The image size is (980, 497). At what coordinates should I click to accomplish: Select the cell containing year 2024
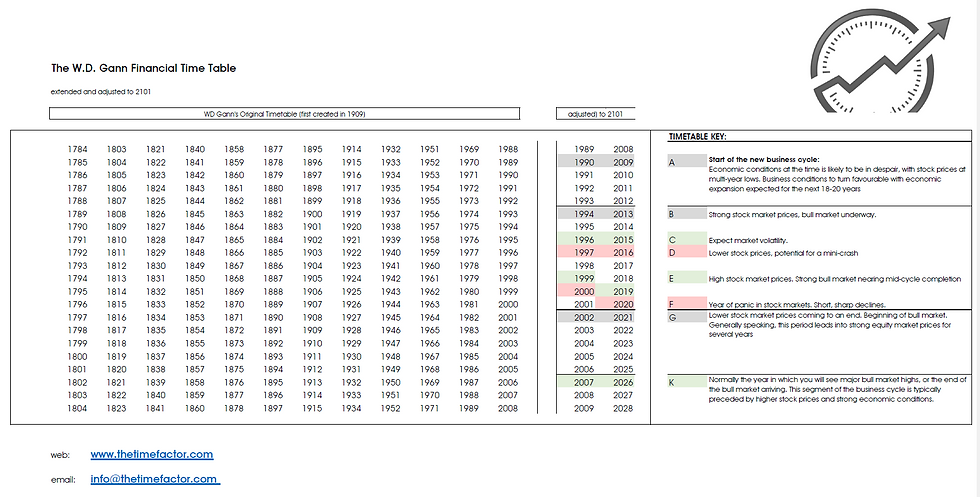point(623,356)
